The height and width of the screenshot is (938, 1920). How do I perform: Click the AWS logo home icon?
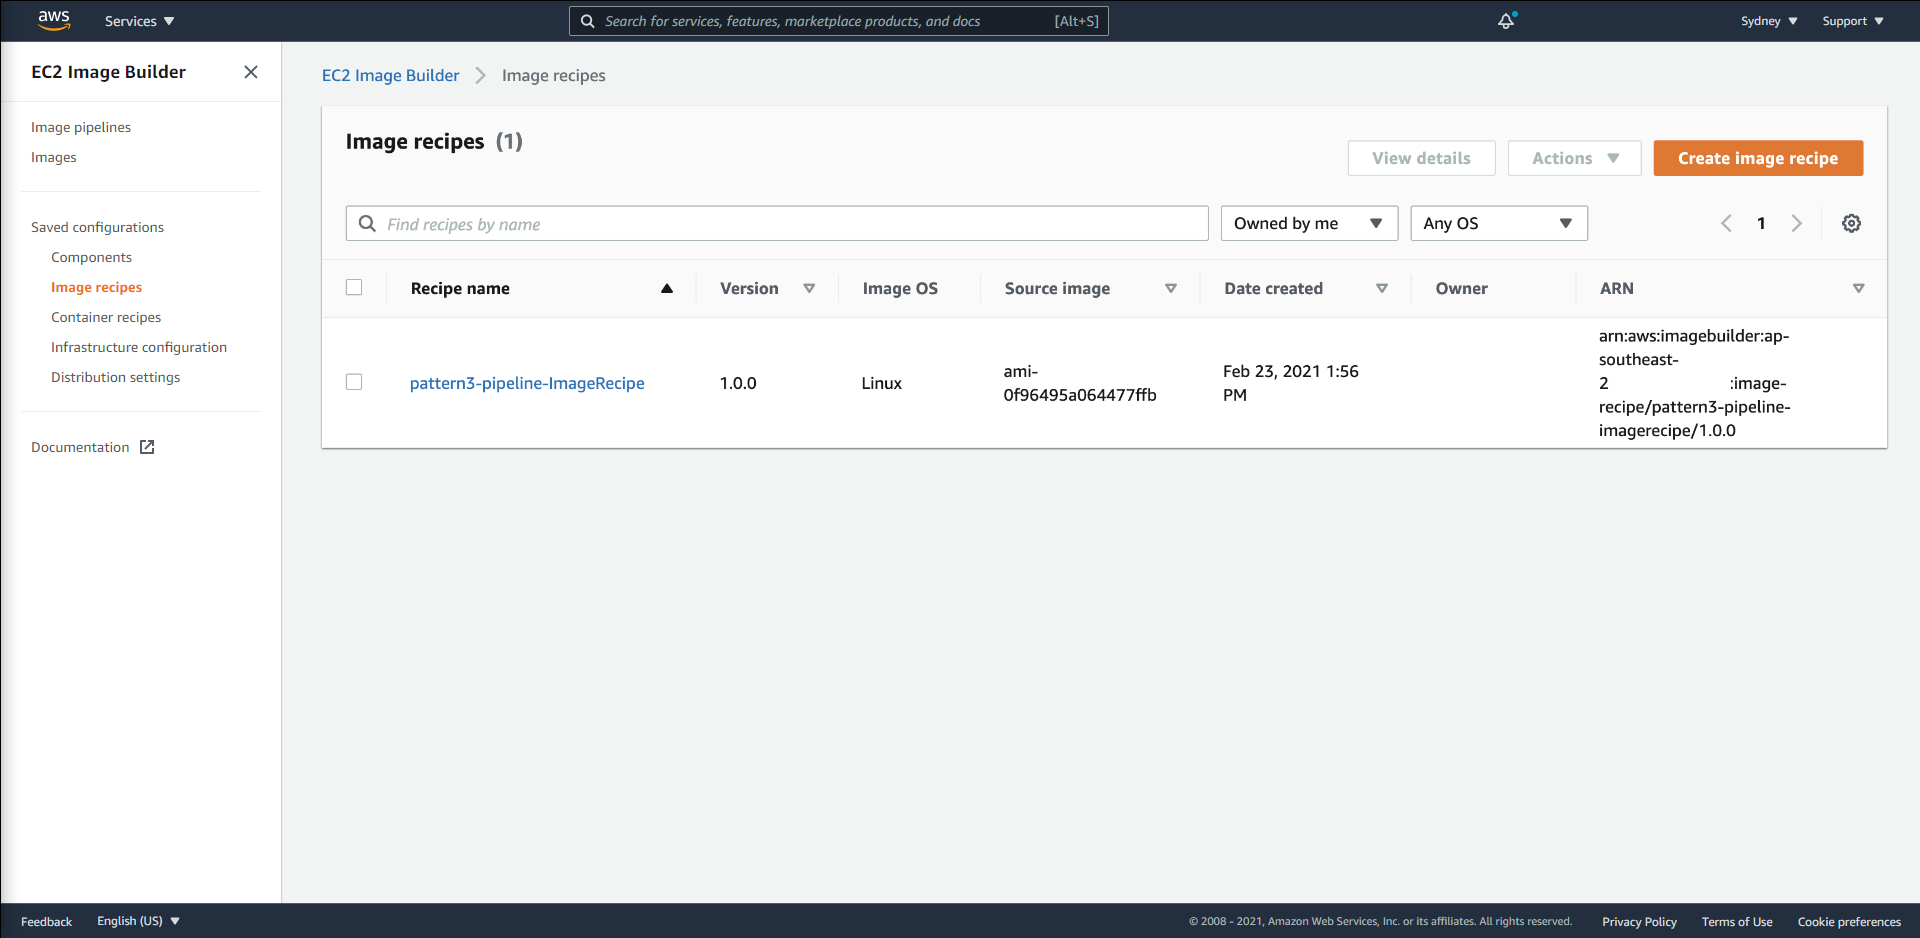(x=54, y=20)
